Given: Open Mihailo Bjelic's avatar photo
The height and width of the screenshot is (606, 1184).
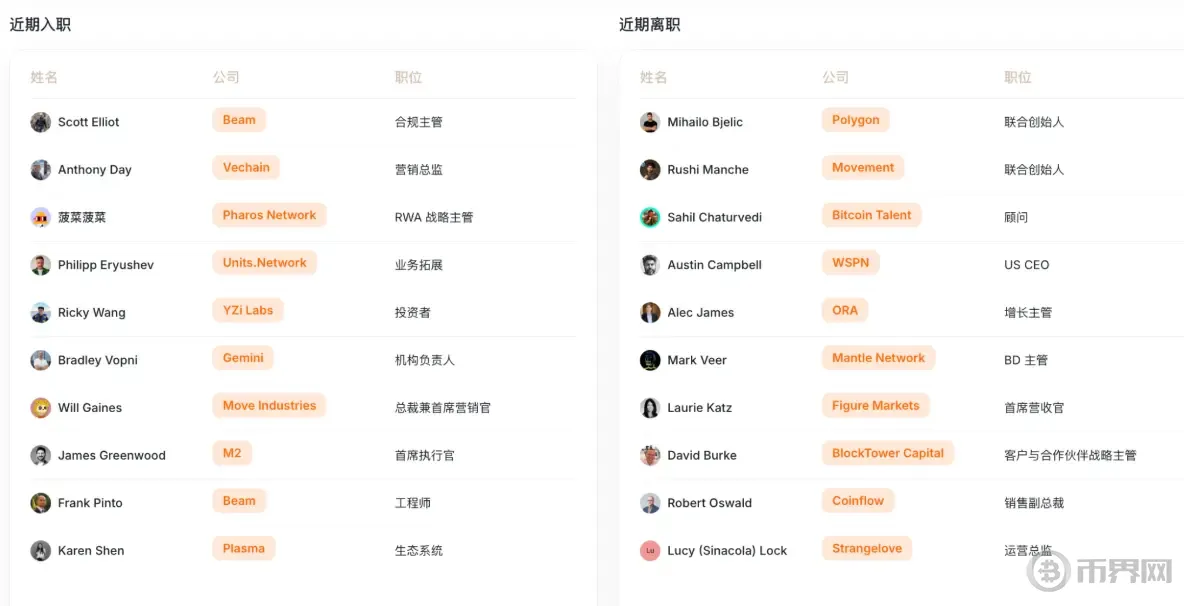Looking at the screenshot, I should [649, 122].
